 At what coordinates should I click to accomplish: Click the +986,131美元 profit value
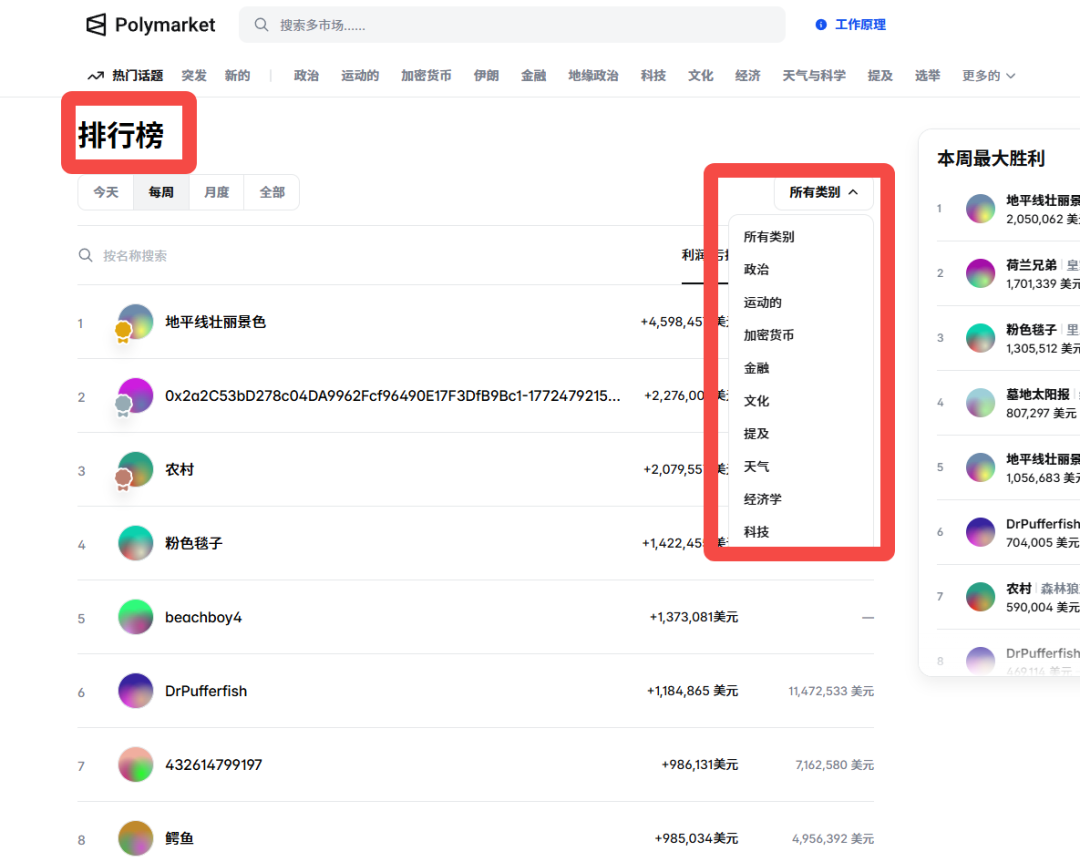[700, 765]
